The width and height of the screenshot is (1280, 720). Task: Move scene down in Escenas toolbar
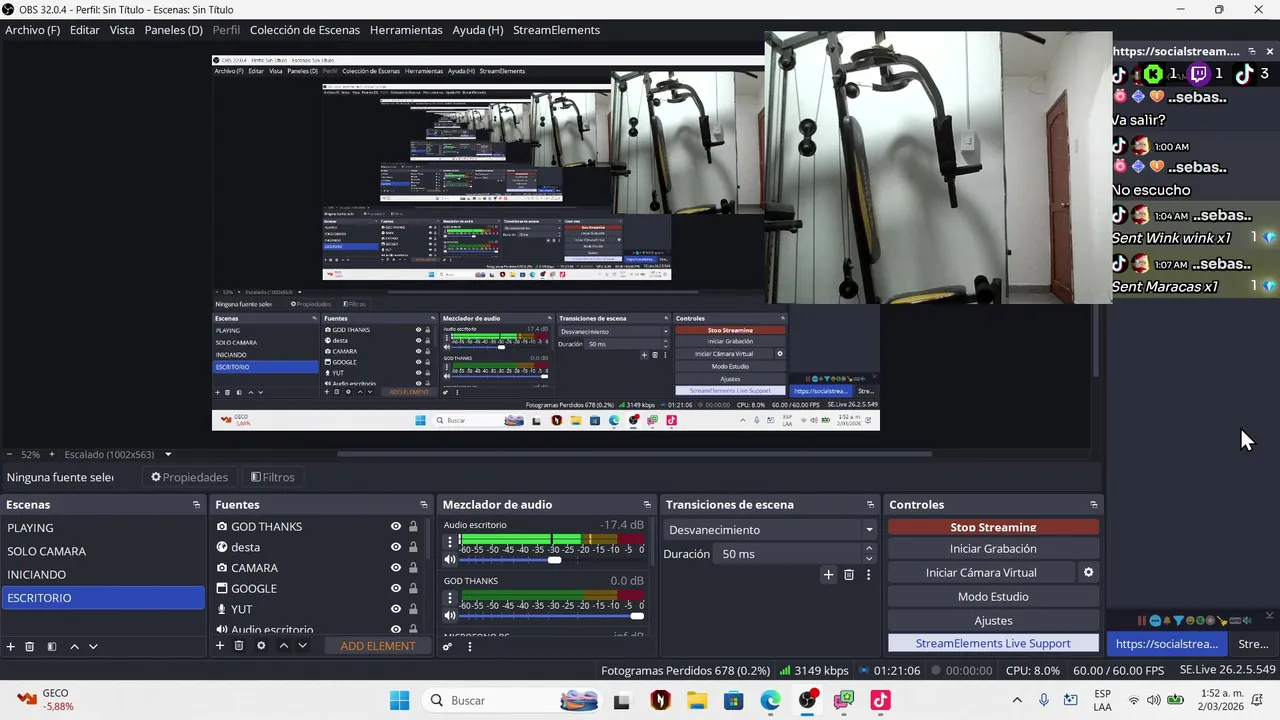pyautogui.click(x=93, y=647)
